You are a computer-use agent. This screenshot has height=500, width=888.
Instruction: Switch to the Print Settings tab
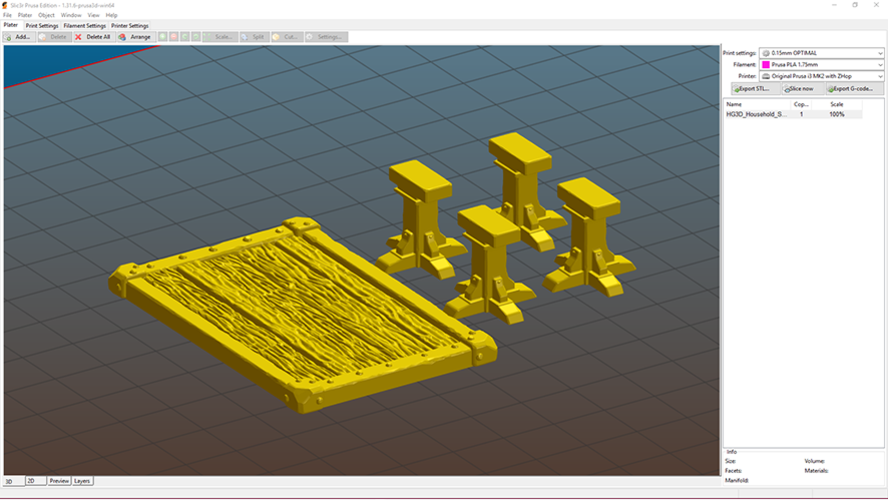point(42,25)
